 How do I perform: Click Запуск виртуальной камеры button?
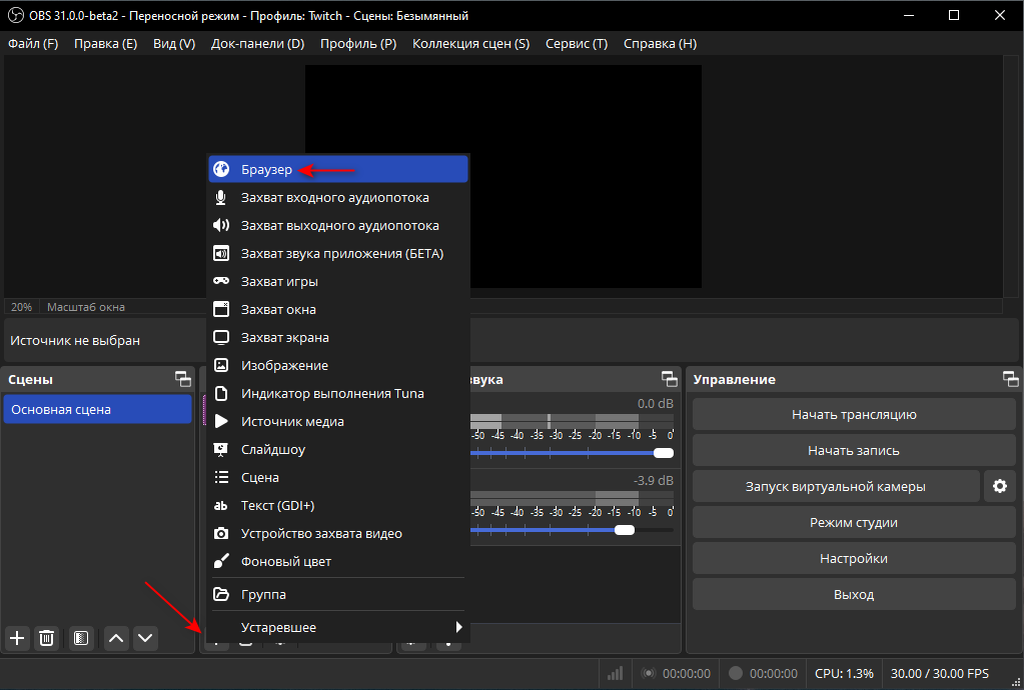[836, 486]
